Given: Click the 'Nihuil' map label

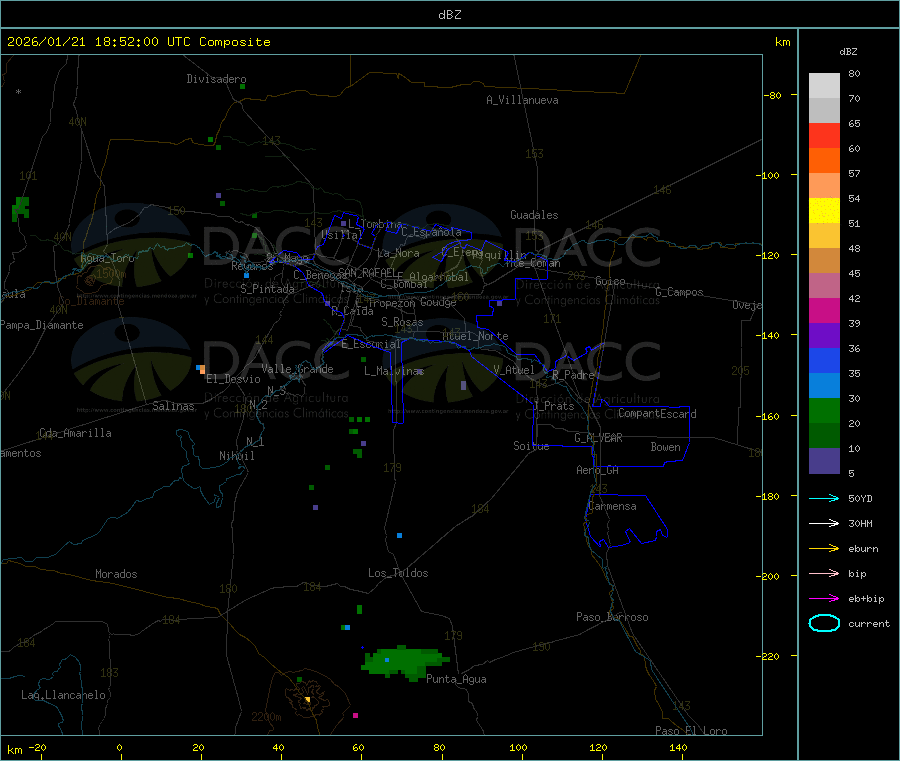Looking at the screenshot, I should coord(236,456).
